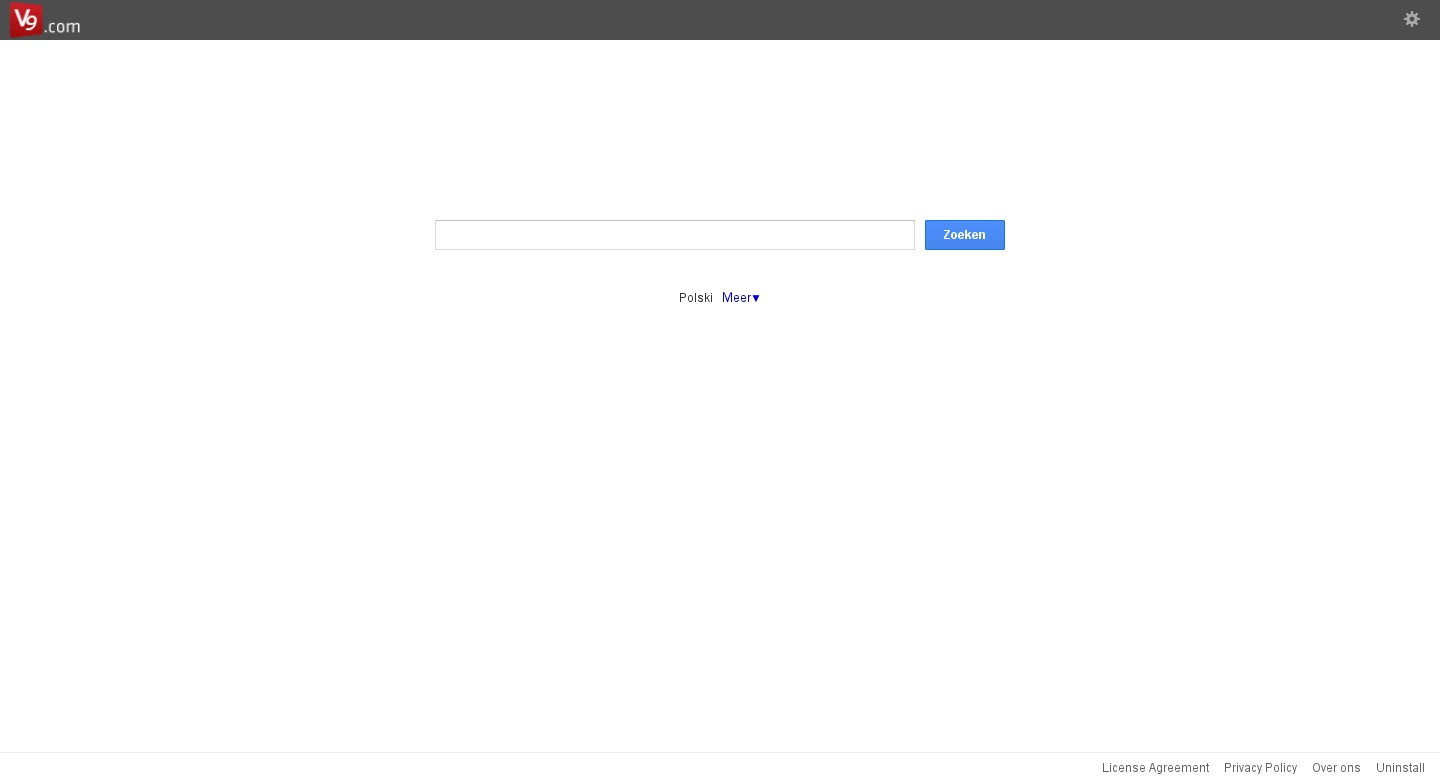1440x783 pixels.
Task: Click the red V9 logo icon
Action: tap(26, 20)
